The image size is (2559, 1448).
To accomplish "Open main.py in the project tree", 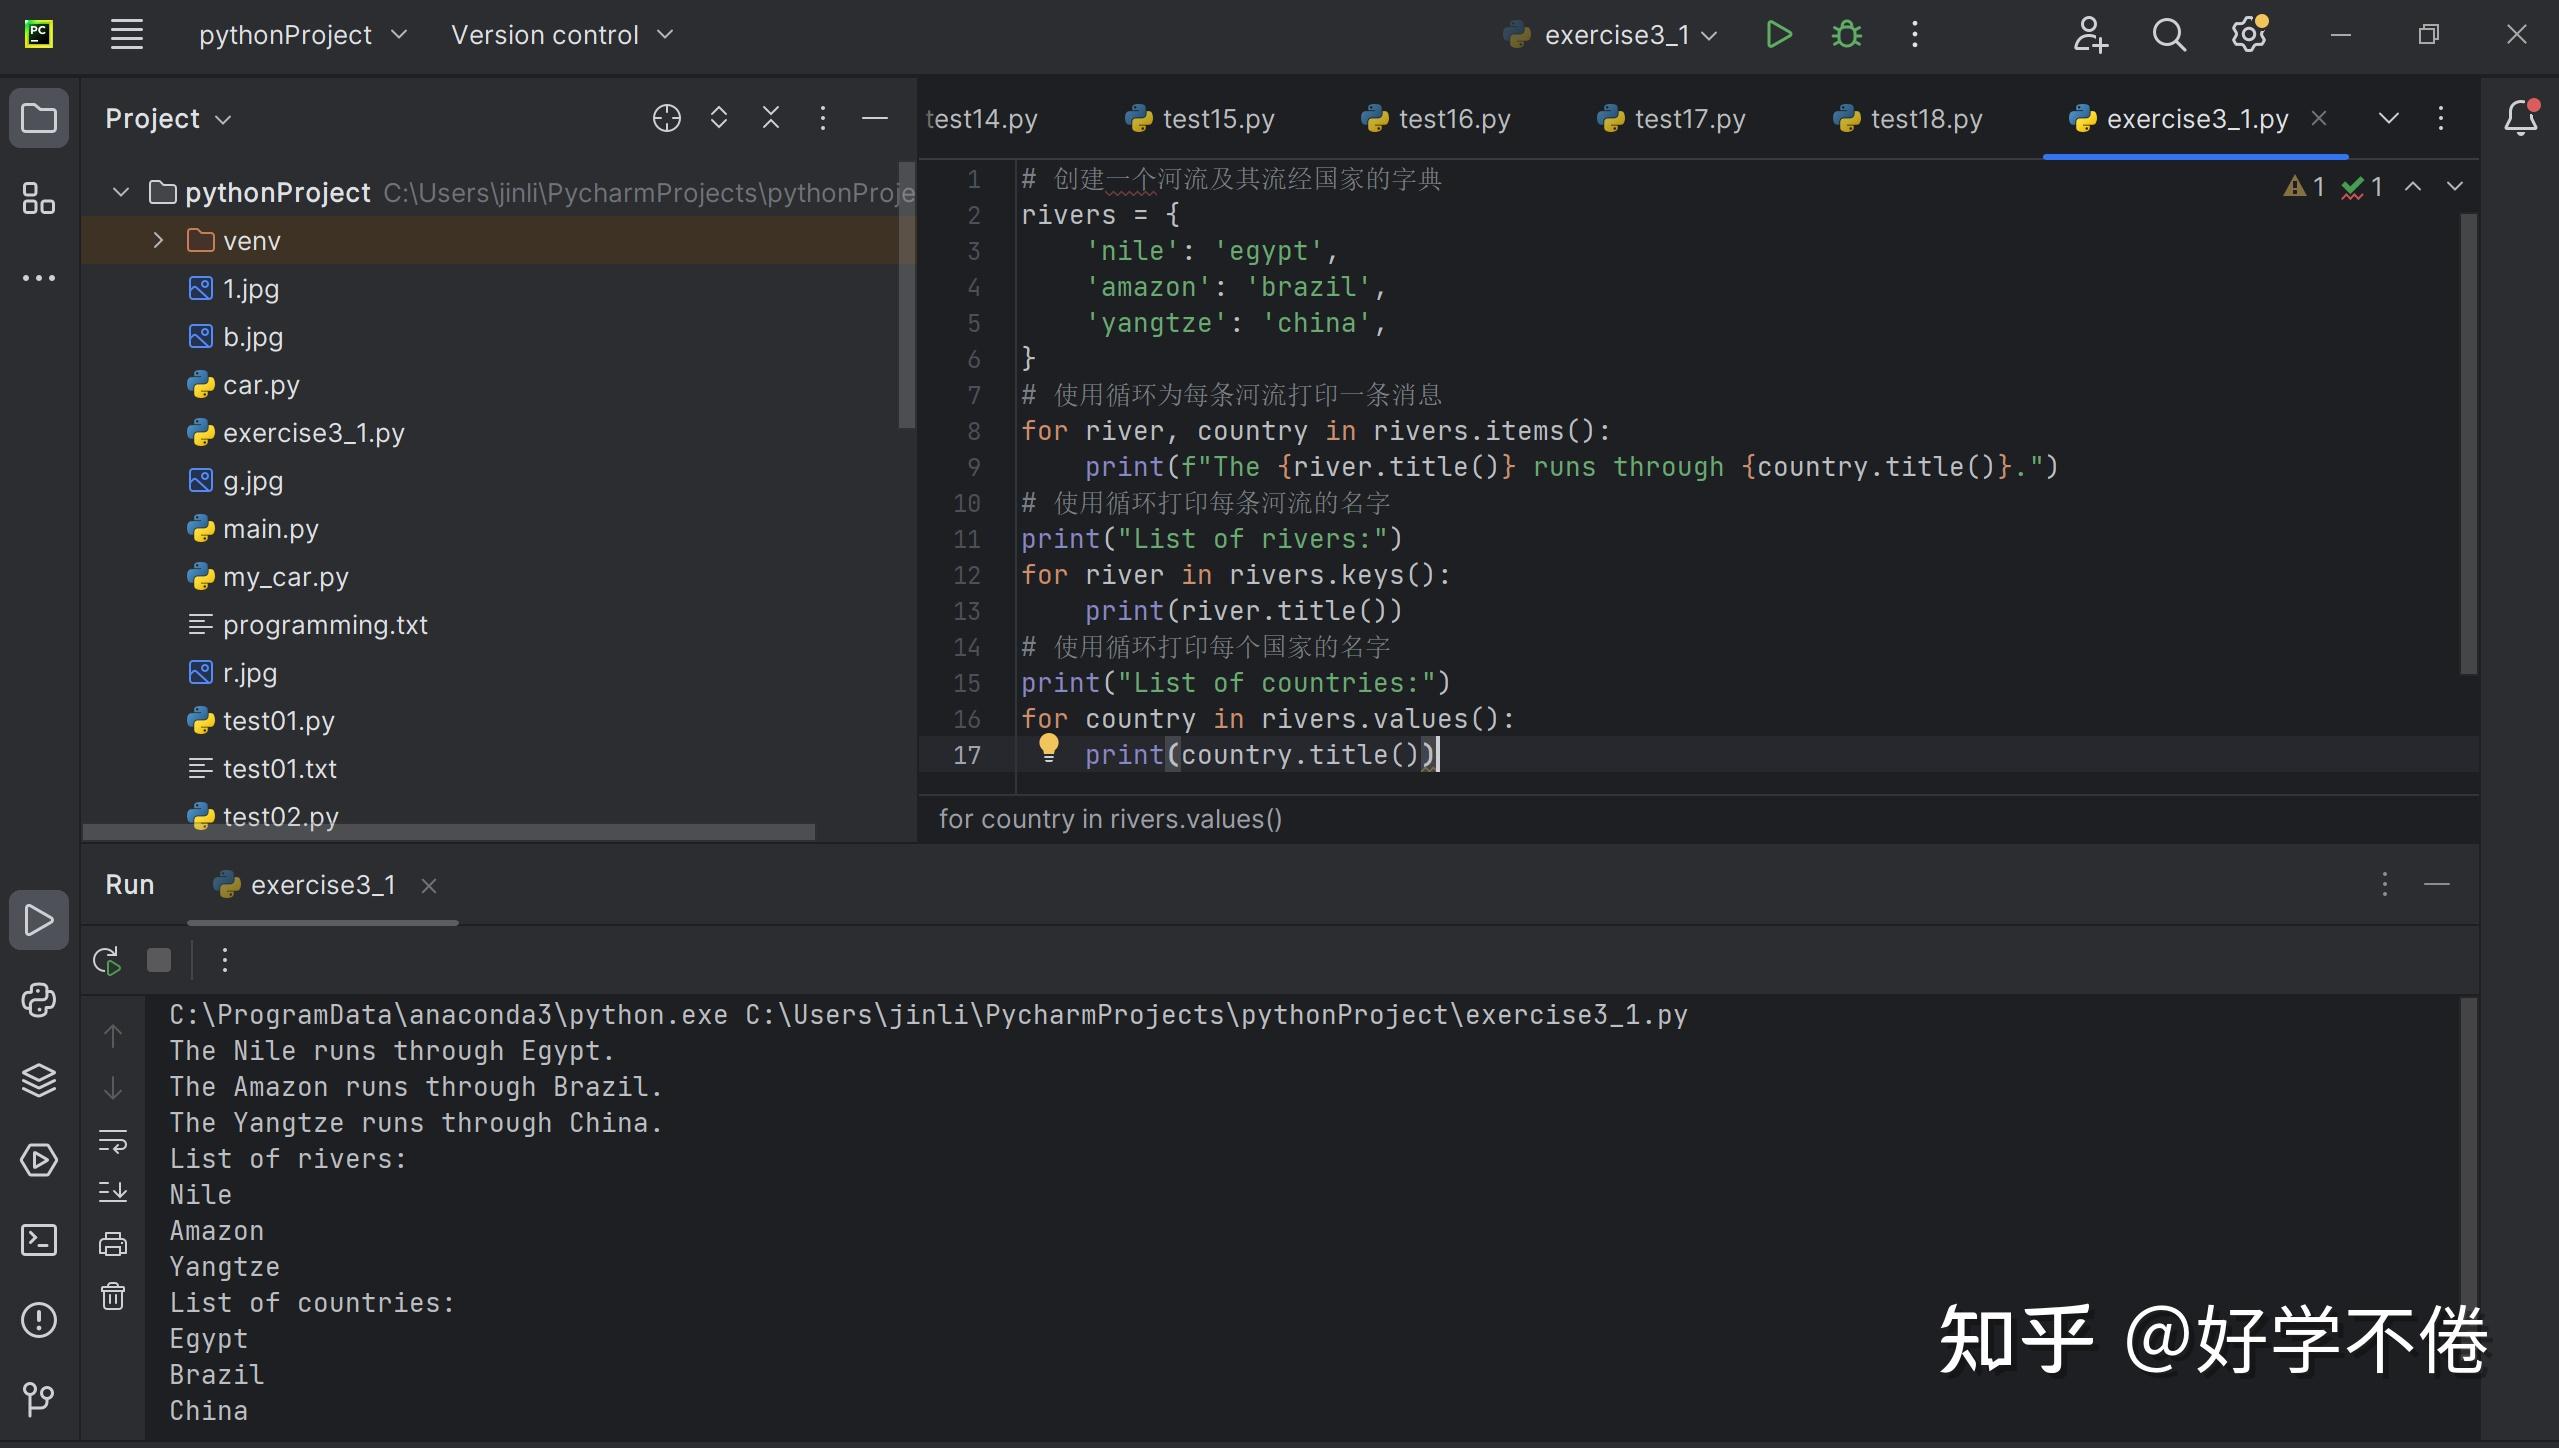I will (270, 529).
